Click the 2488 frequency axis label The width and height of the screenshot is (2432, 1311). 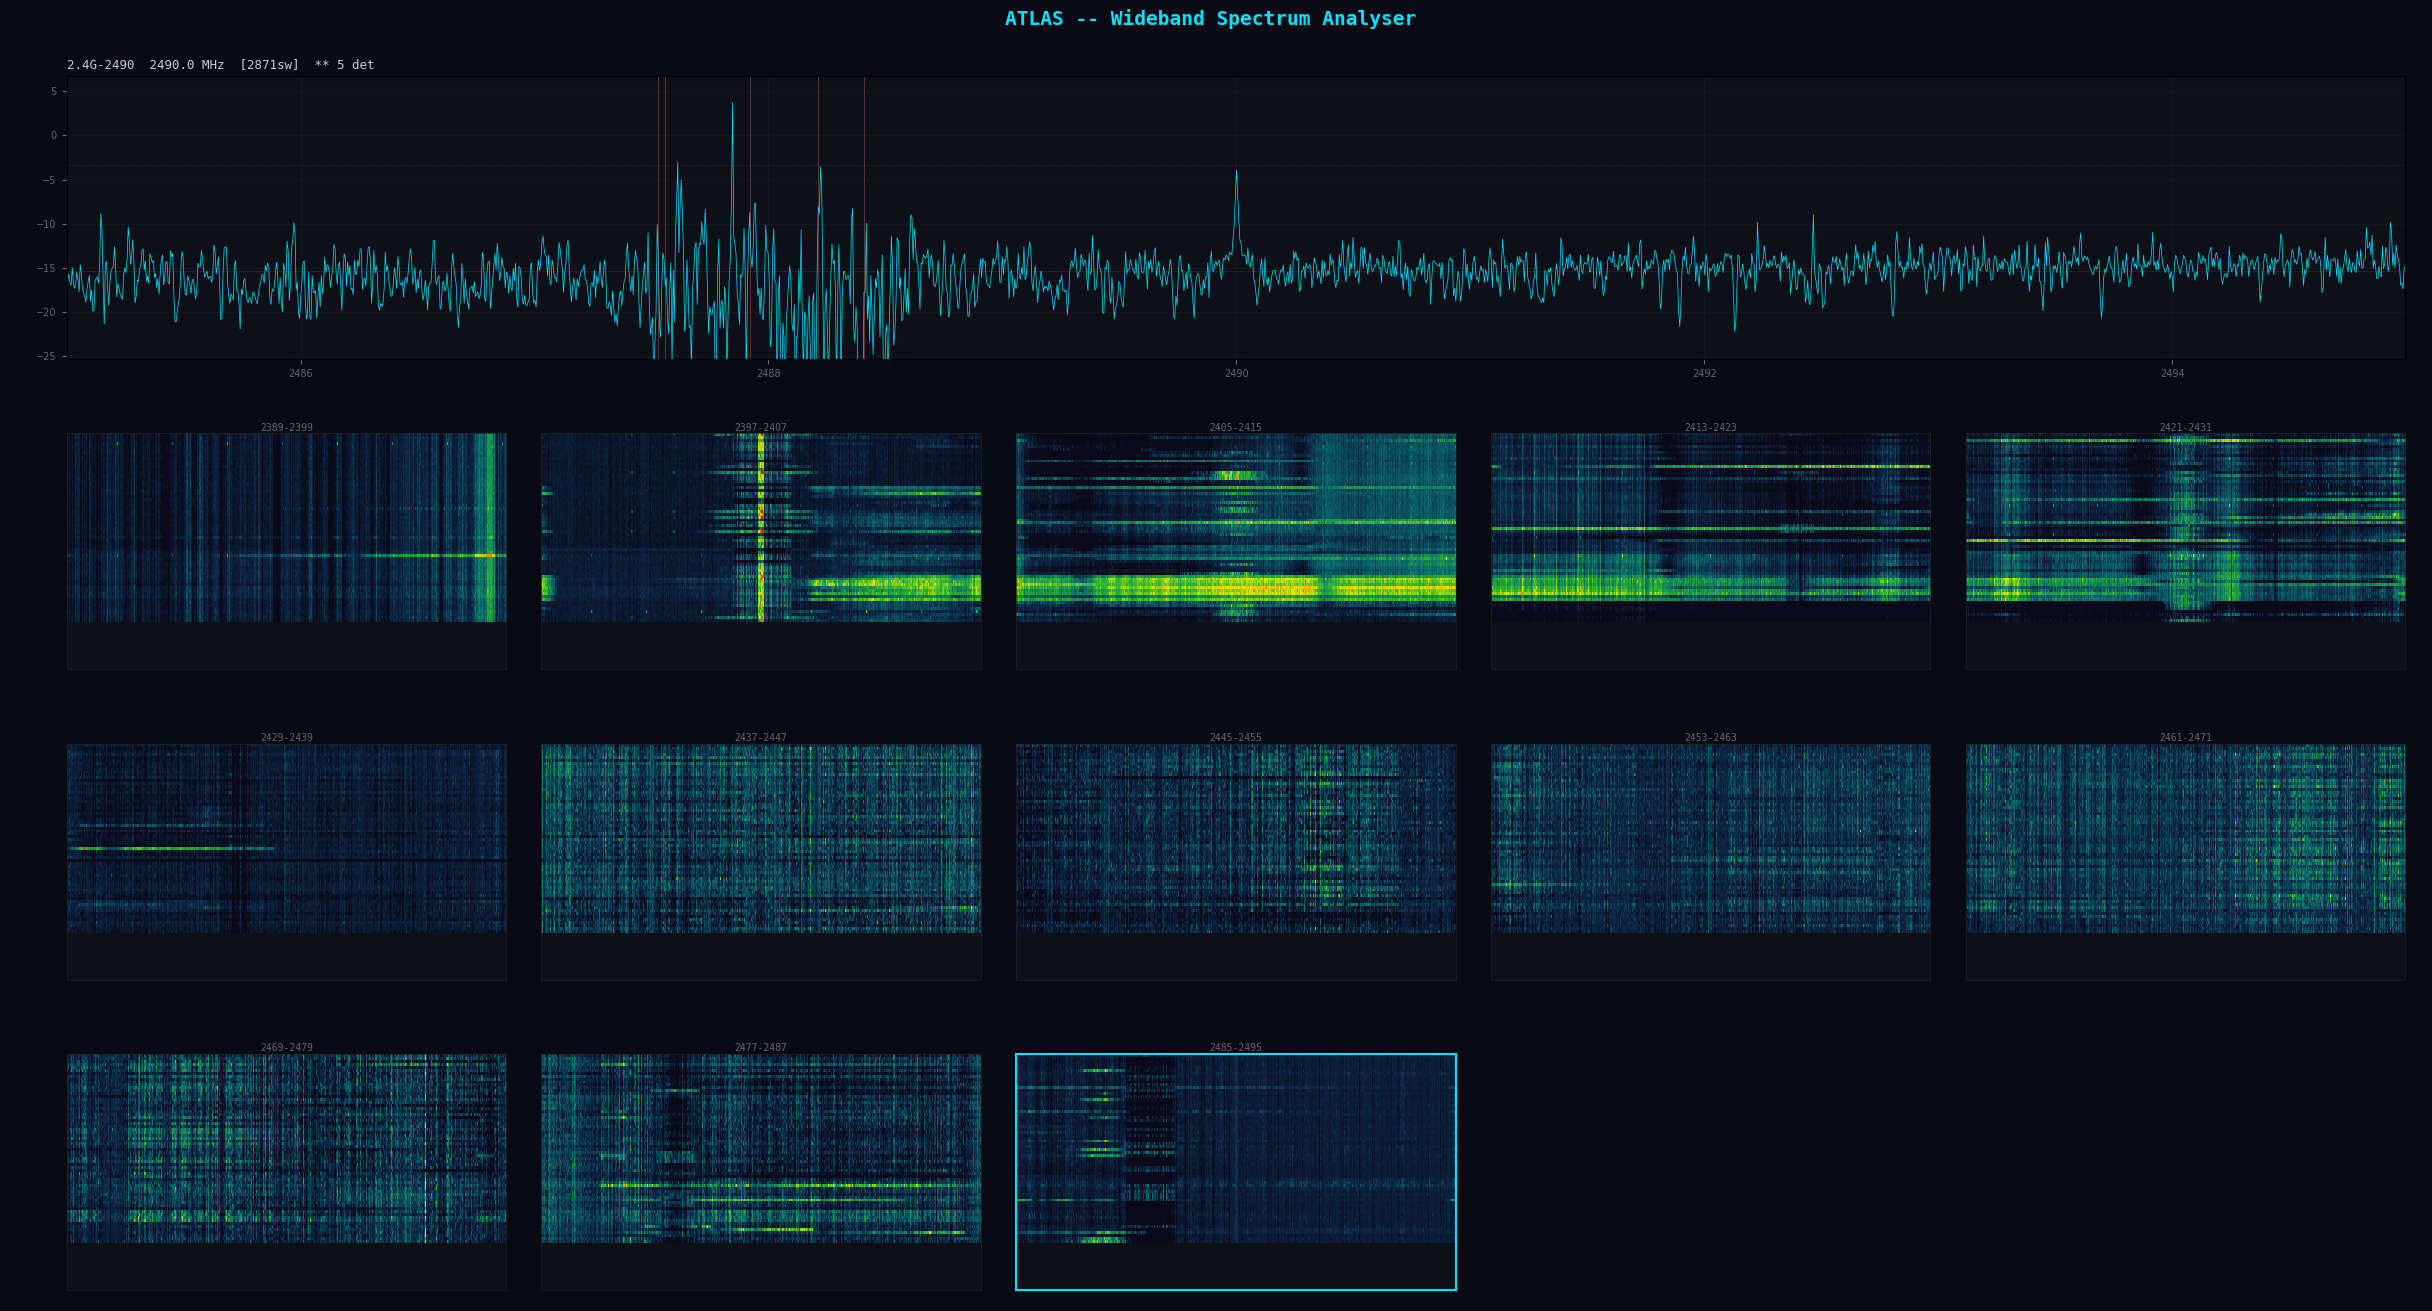click(x=768, y=374)
